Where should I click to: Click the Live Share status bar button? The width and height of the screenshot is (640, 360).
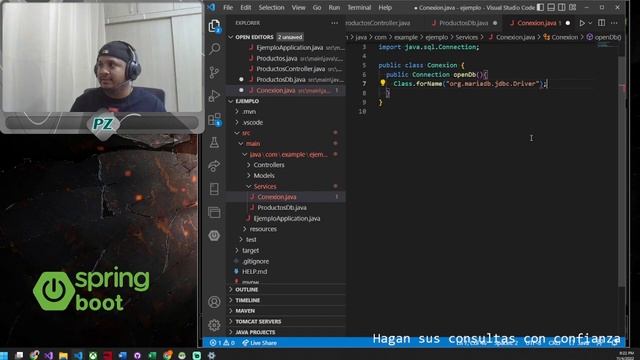click(x=260, y=343)
